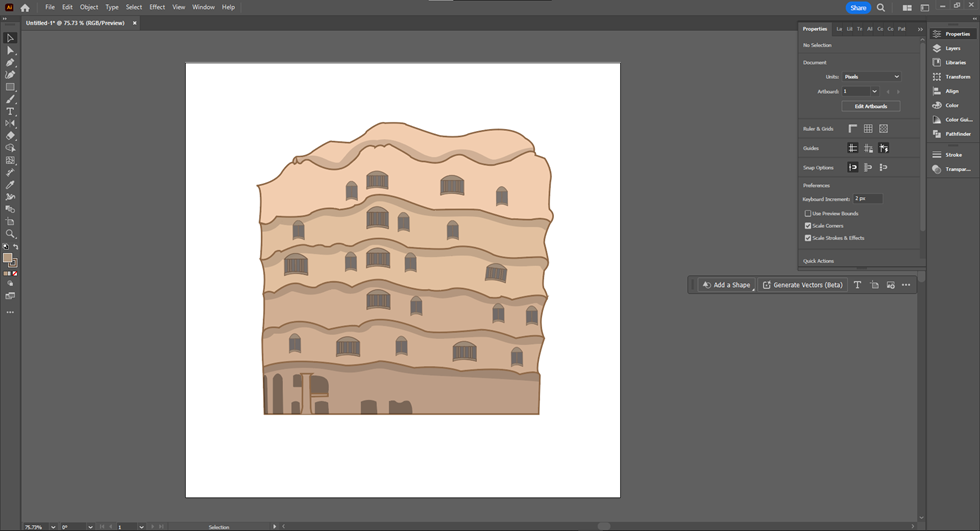The image size is (980, 531).
Task: Uncheck Scale Corners checkbox
Action: tap(808, 226)
